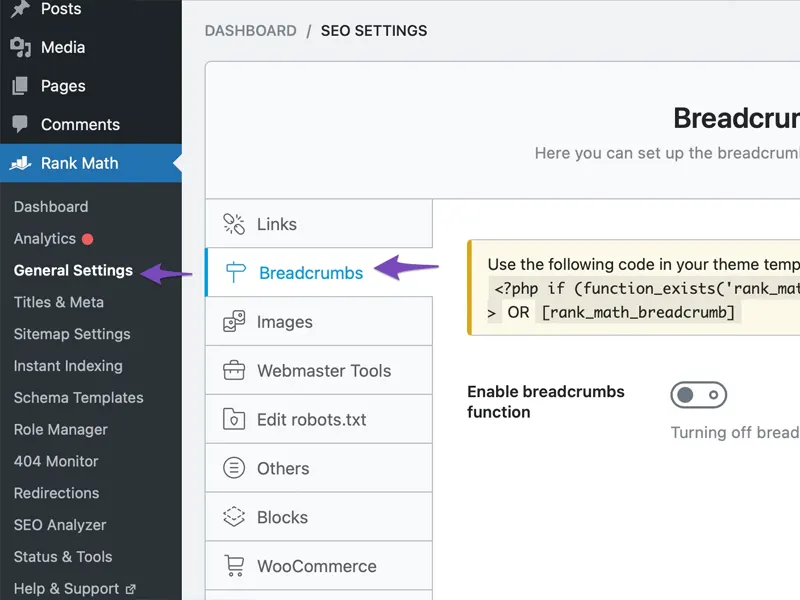The image size is (800, 600).
Task: Click the Others tab icon
Action: 234,468
